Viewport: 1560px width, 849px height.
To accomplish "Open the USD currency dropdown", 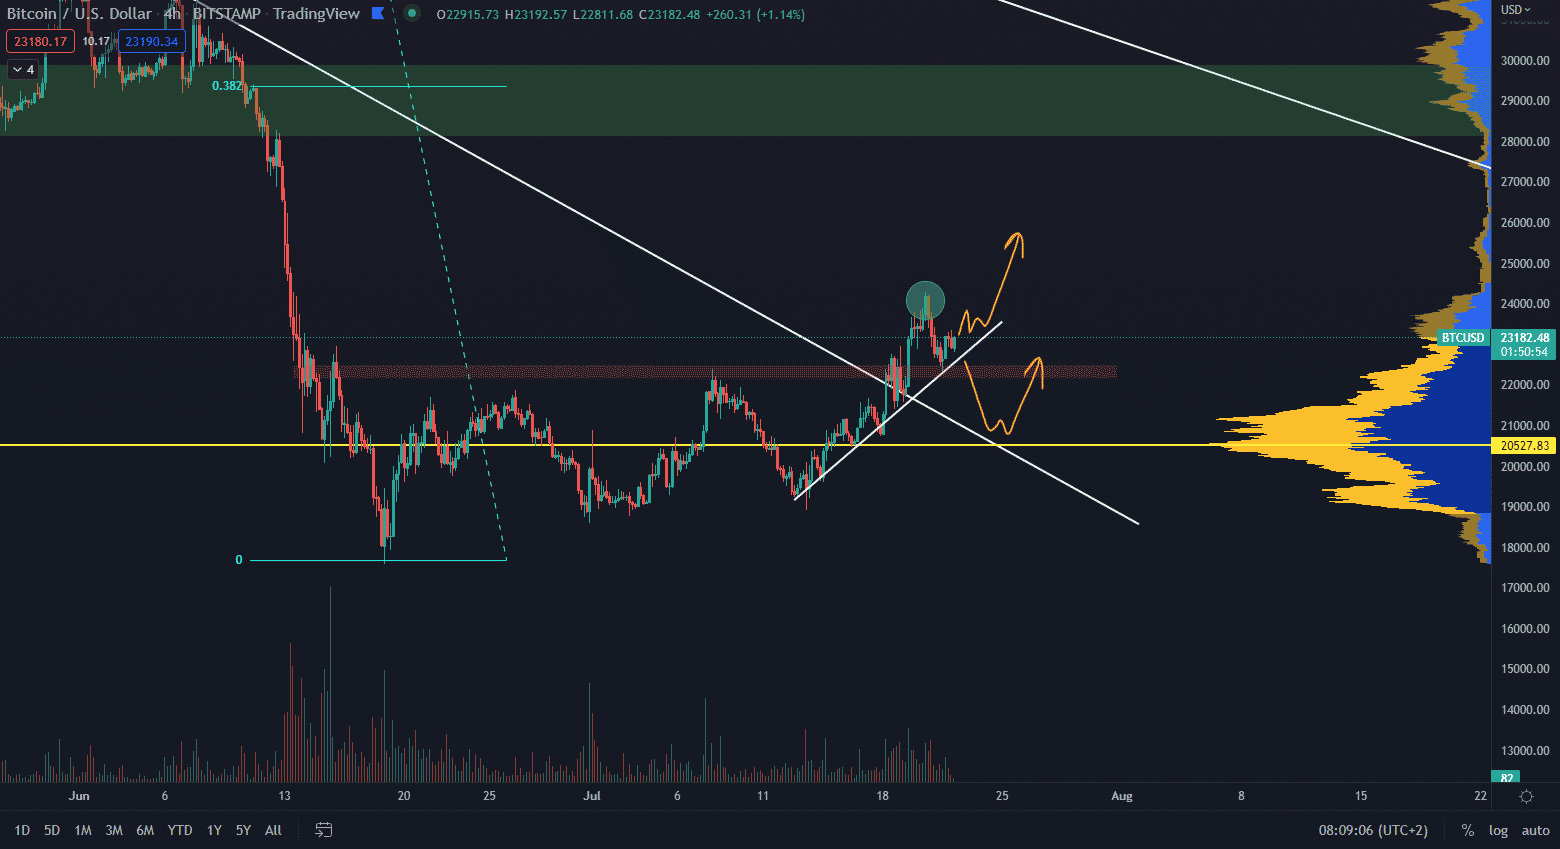I will pos(1515,10).
